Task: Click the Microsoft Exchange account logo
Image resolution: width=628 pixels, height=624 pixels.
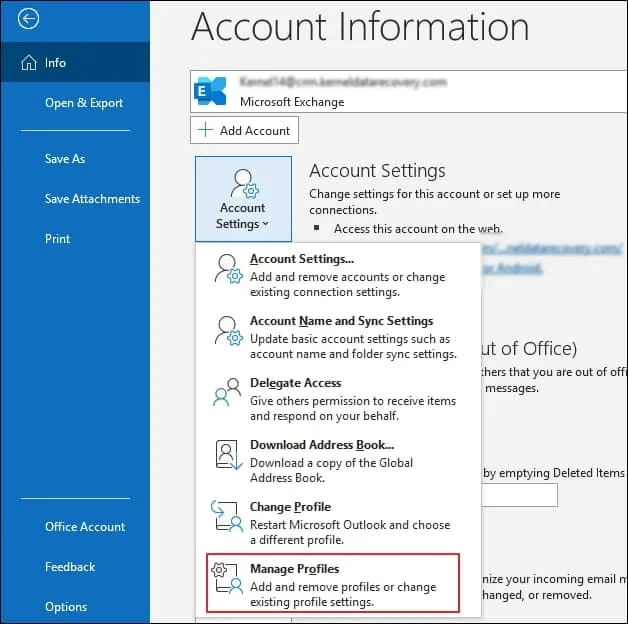Action: [210, 91]
